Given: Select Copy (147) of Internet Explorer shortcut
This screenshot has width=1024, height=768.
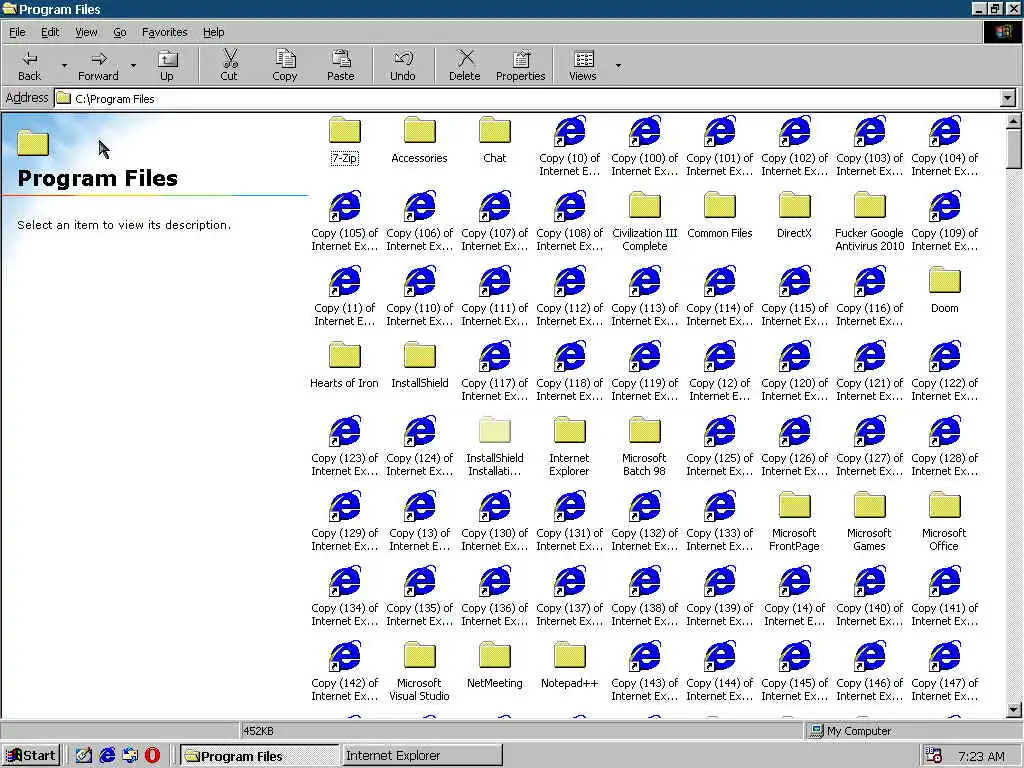Looking at the screenshot, I should (944, 672).
